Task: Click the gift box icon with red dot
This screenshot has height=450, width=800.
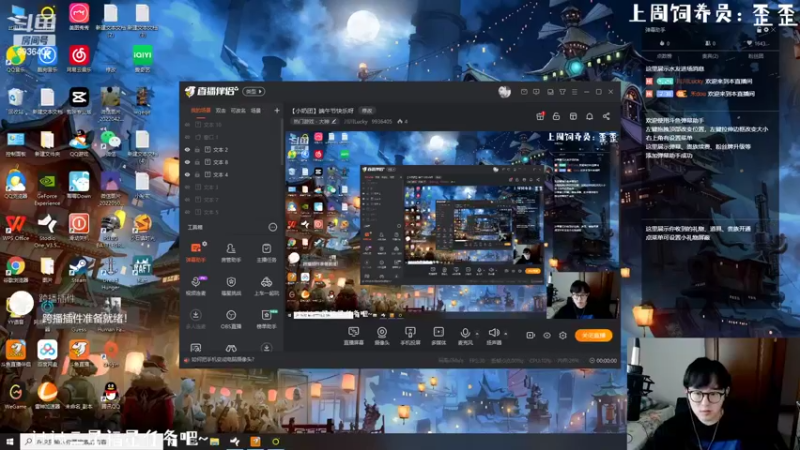Action: 540,116
